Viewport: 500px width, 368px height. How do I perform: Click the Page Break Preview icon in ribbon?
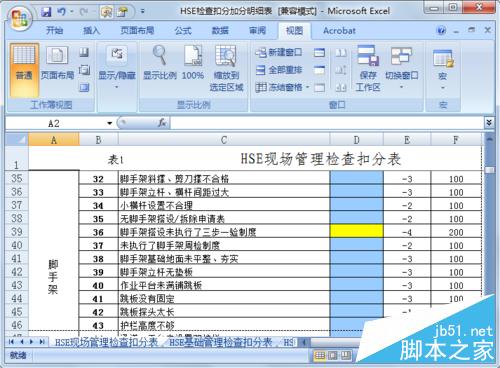tap(84, 52)
